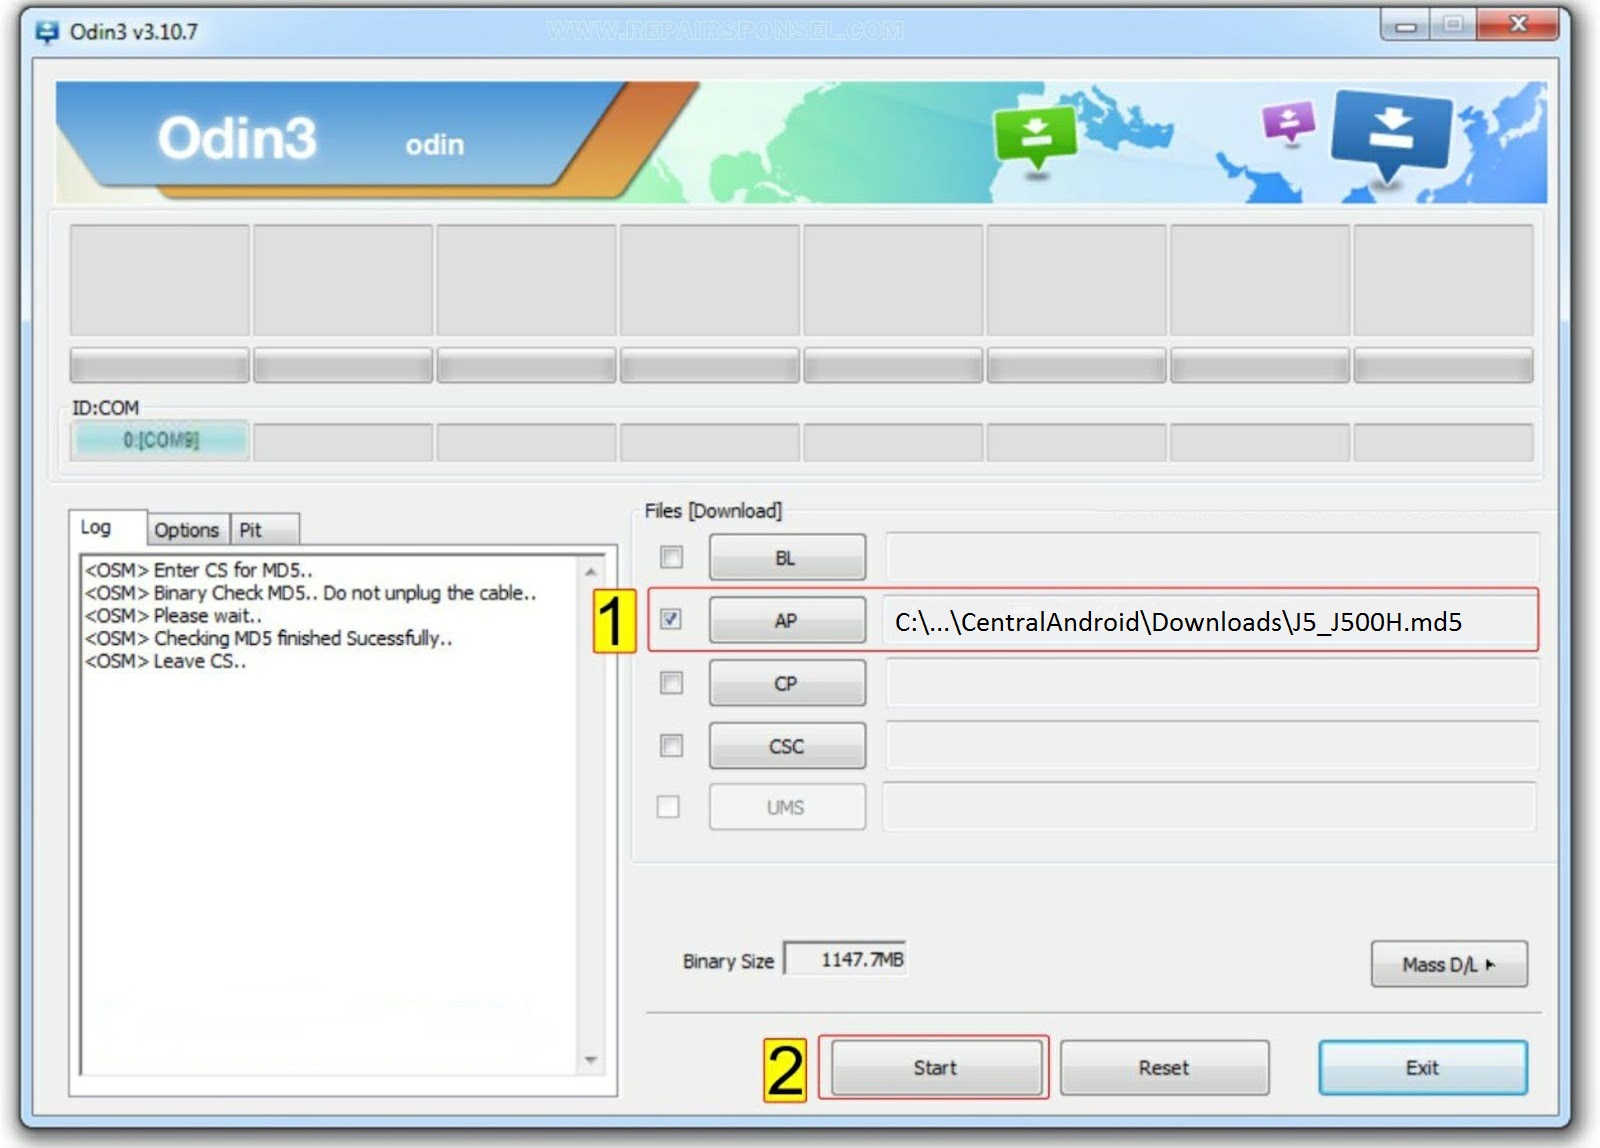Switch to the Log tab
This screenshot has height=1148, width=1600.
tap(107, 527)
